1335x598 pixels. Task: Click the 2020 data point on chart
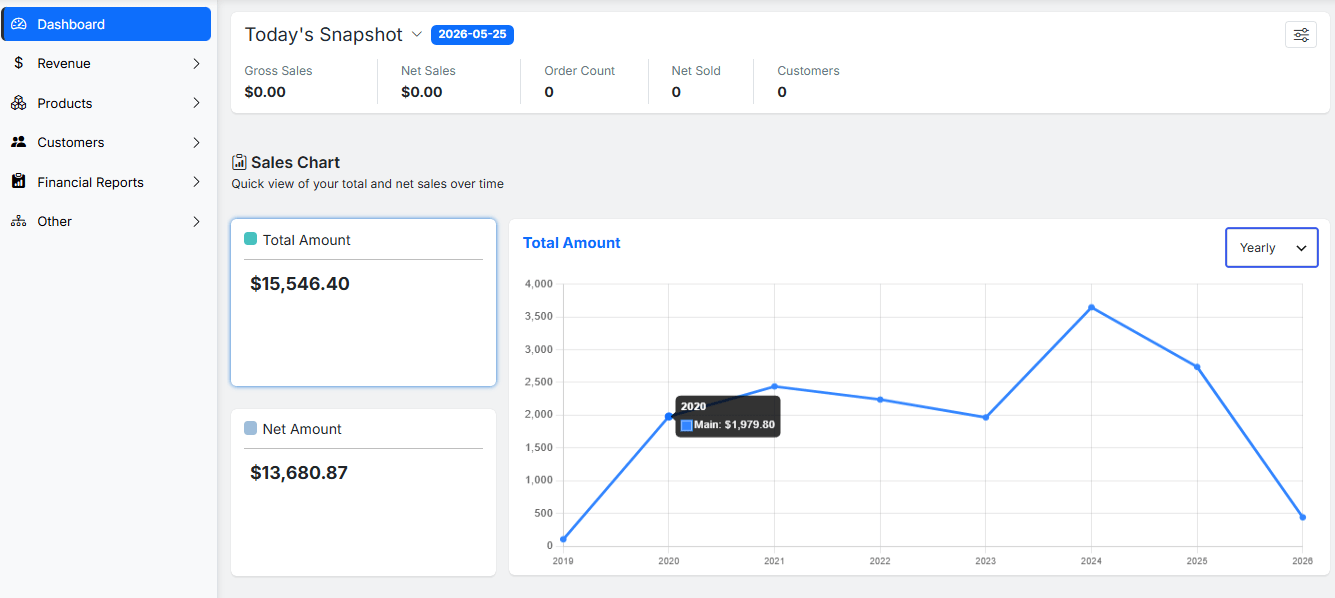coord(669,416)
